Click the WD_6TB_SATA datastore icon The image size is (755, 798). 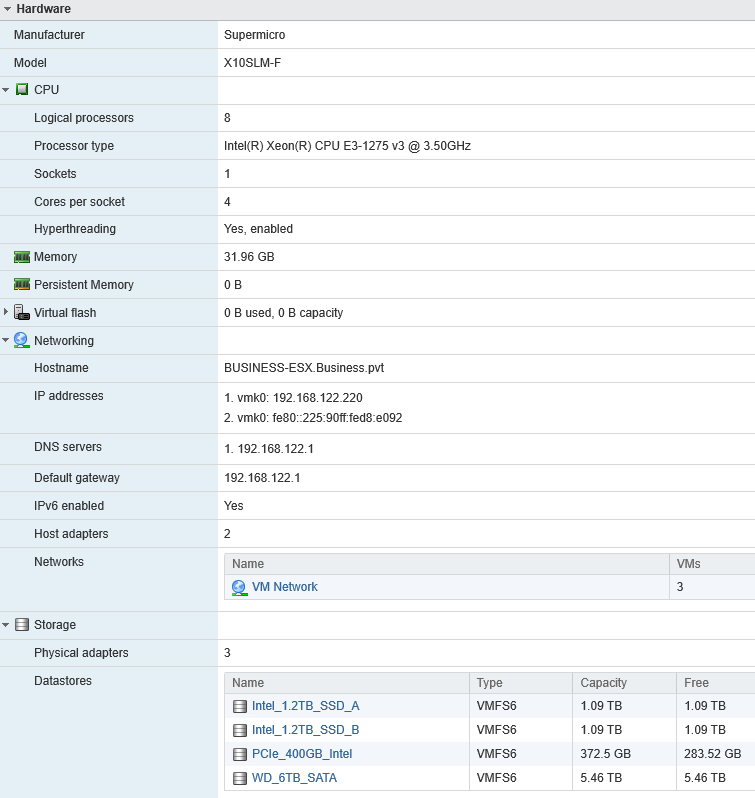239,778
